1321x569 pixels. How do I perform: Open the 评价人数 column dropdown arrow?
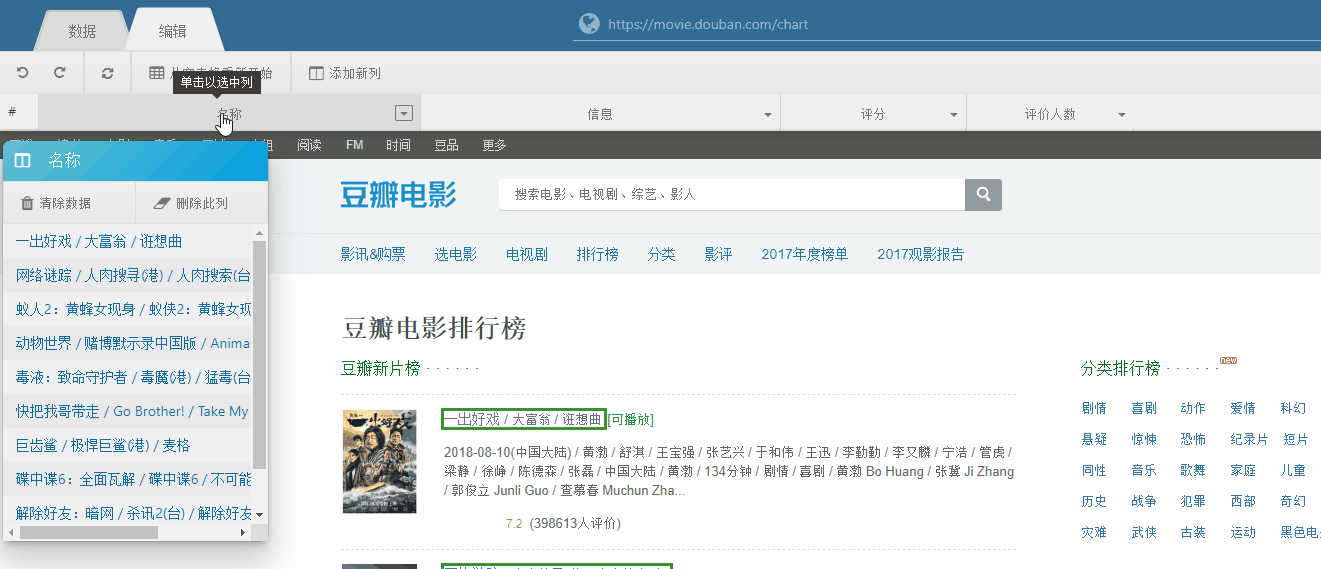coord(1122,115)
